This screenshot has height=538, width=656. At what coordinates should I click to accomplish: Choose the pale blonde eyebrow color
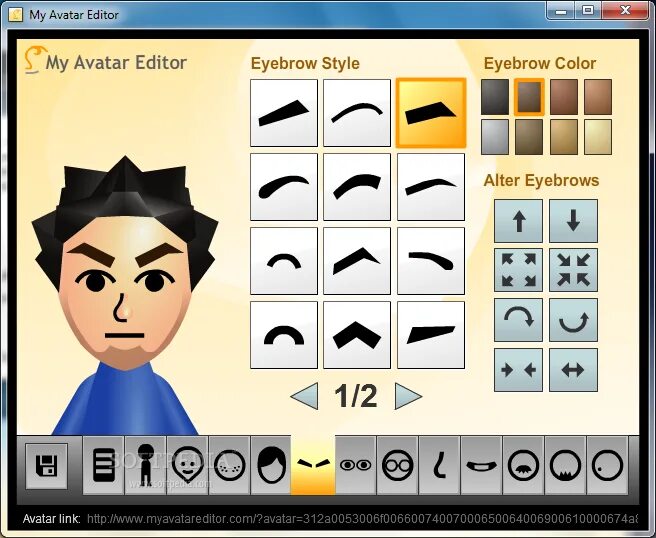[x=598, y=137]
